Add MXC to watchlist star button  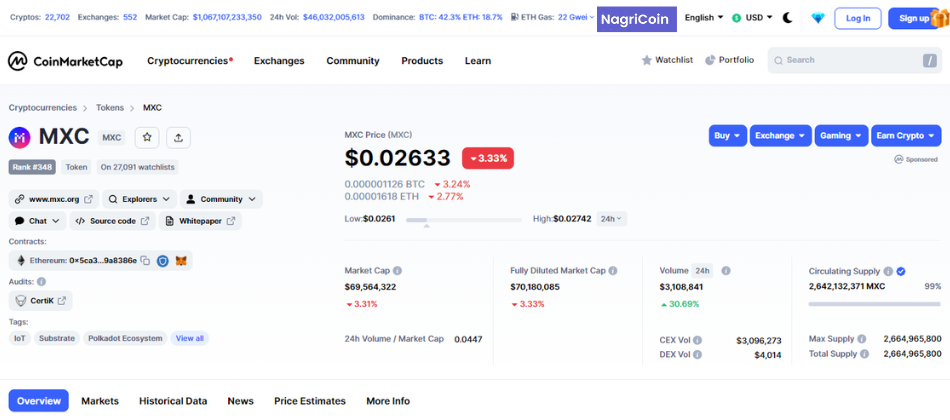[x=147, y=138]
